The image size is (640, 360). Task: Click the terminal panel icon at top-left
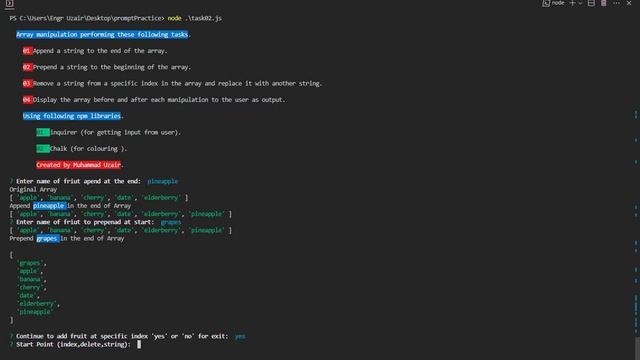pos(9,4)
